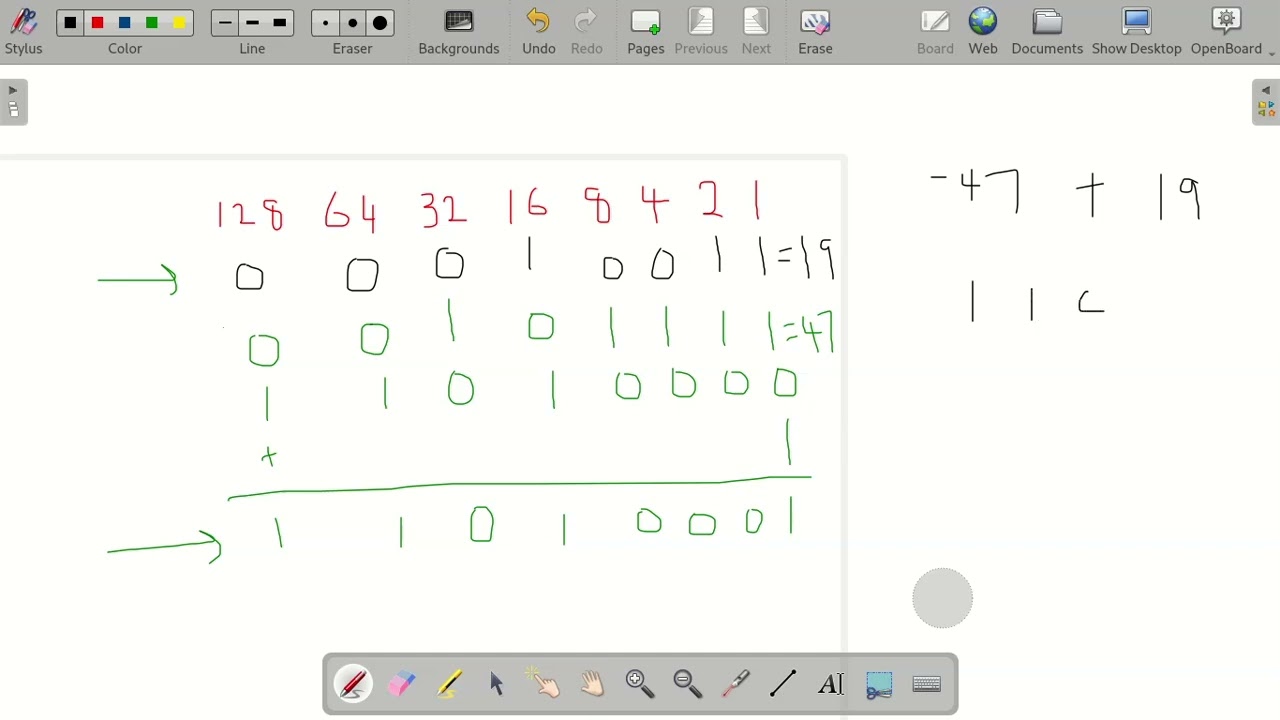The height and width of the screenshot is (720, 1280).
Task: Select the Pen tool in bottom palette
Action: coord(354,684)
